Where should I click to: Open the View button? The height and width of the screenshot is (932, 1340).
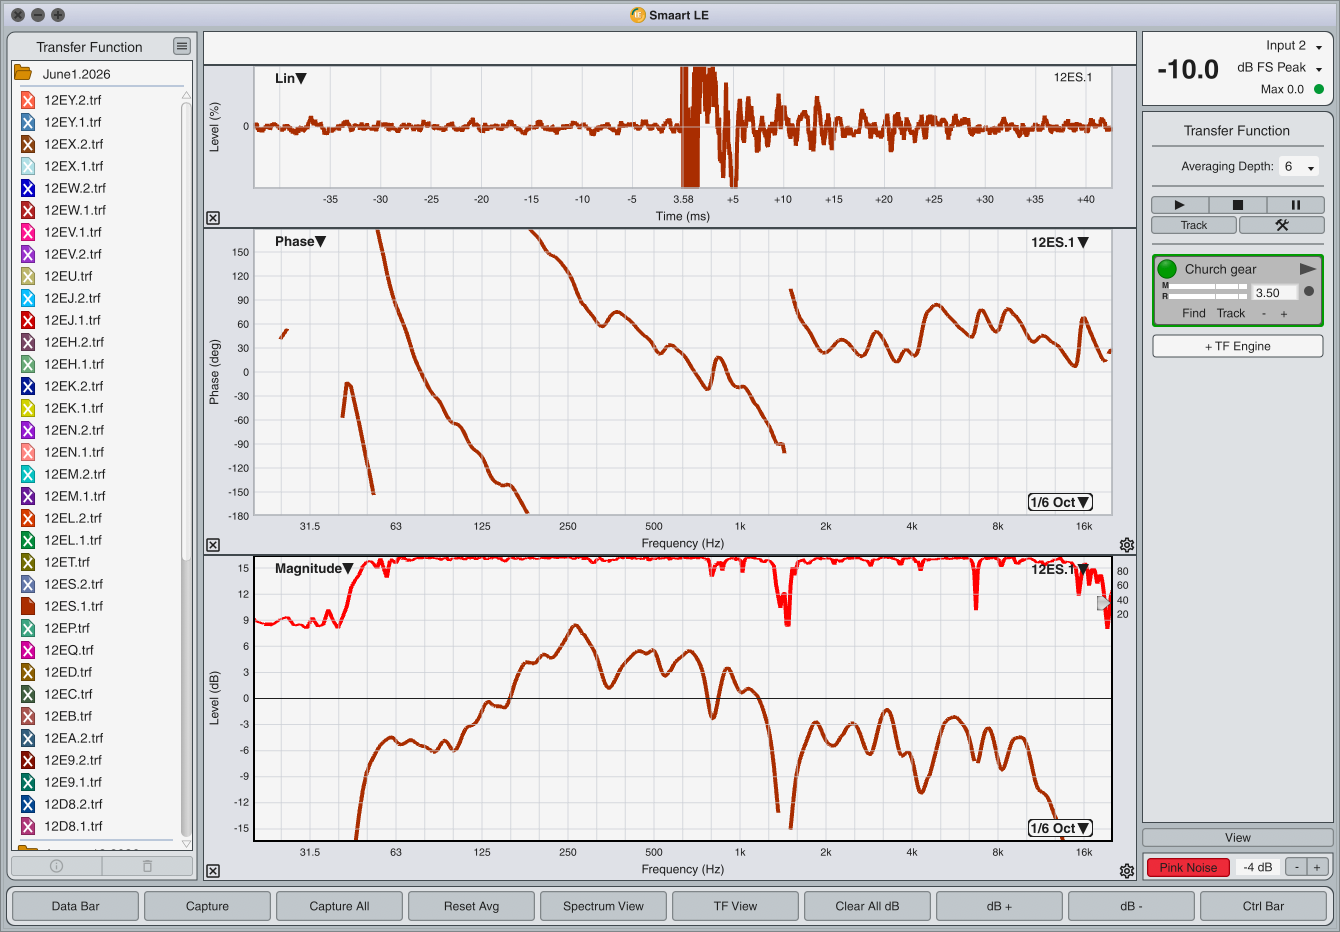[1238, 838]
